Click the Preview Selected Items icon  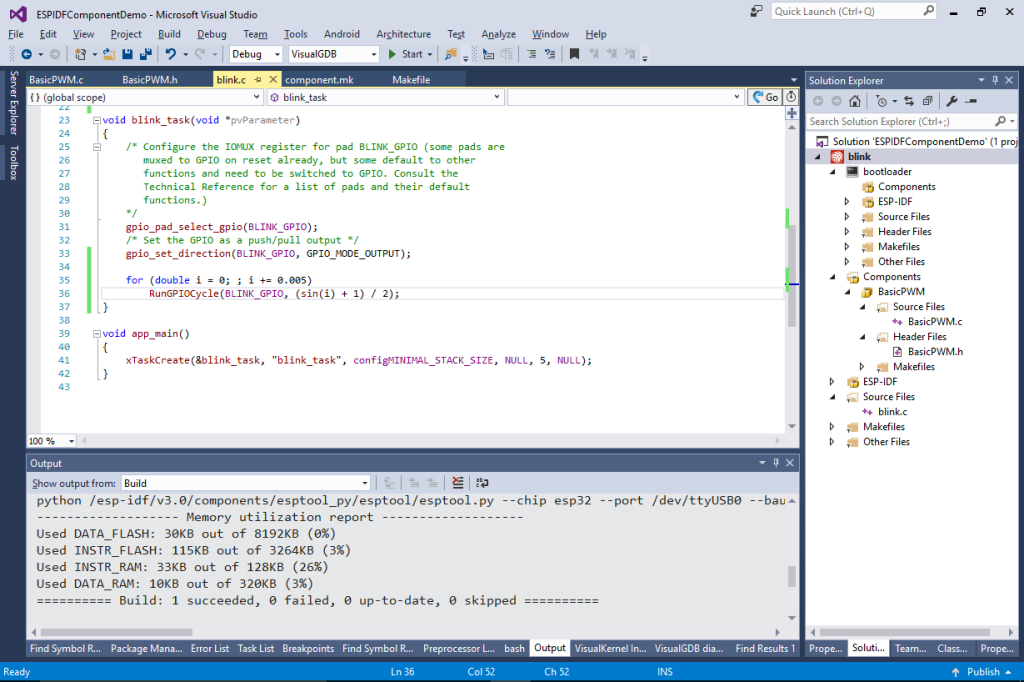pos(971,101)
